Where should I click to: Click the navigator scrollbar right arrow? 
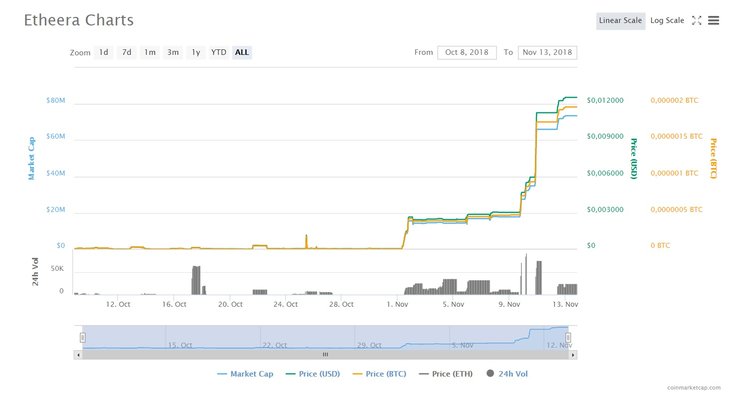(x=569, y=354)
